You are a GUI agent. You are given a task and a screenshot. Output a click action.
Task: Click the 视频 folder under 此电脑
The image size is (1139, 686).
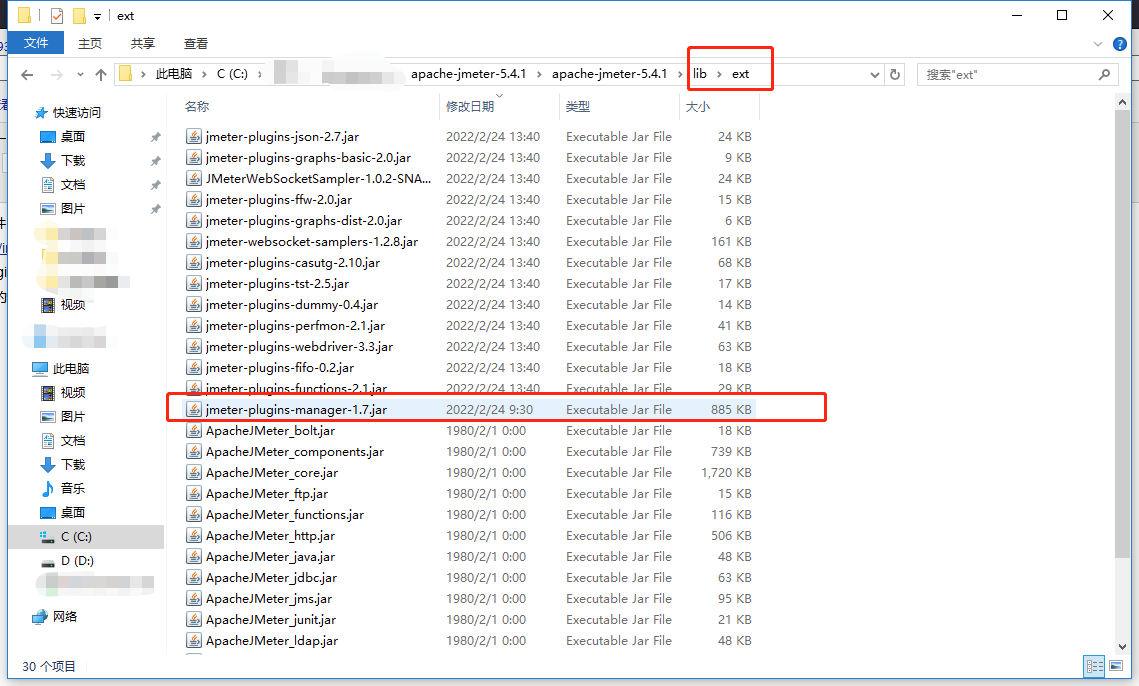pyautogui.click(x=73, y=392)
